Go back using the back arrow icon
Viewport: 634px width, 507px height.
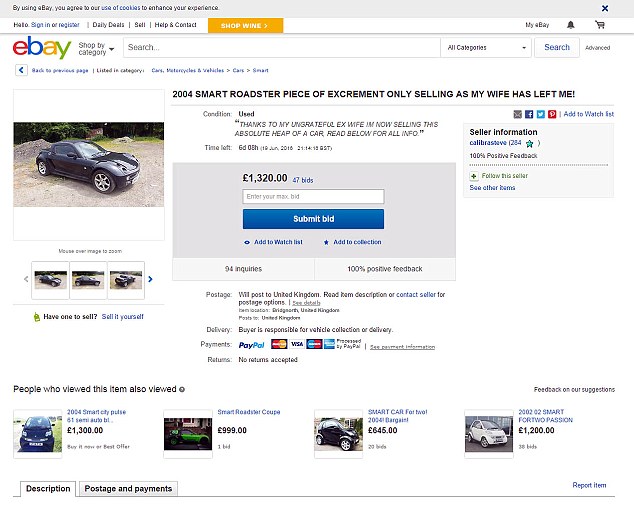pyautogui.click(x=21, y=70)
